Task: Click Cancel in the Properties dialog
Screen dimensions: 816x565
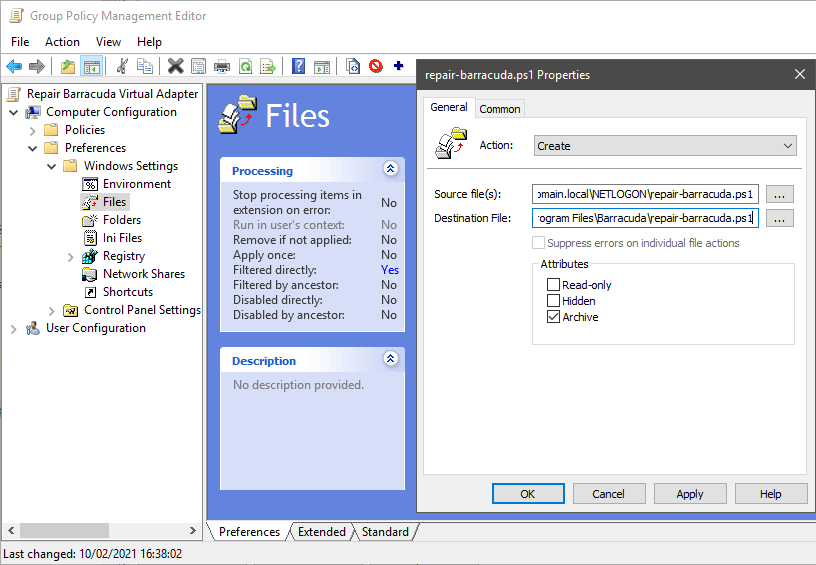Action: pos(608,494)
